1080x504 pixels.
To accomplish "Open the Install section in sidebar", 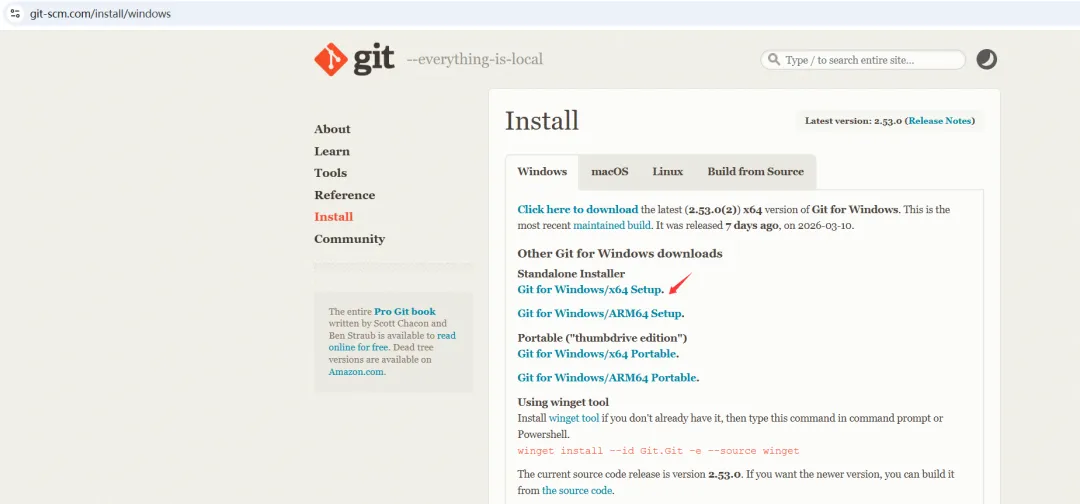I will tap(333, 216).
